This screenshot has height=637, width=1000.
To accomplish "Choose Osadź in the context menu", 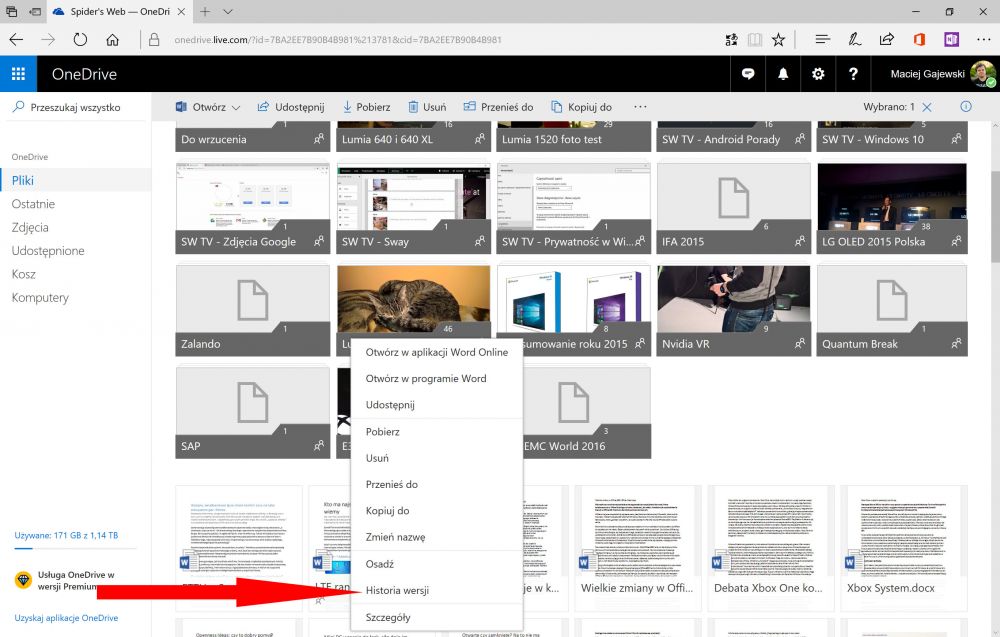I will point(437,564).
